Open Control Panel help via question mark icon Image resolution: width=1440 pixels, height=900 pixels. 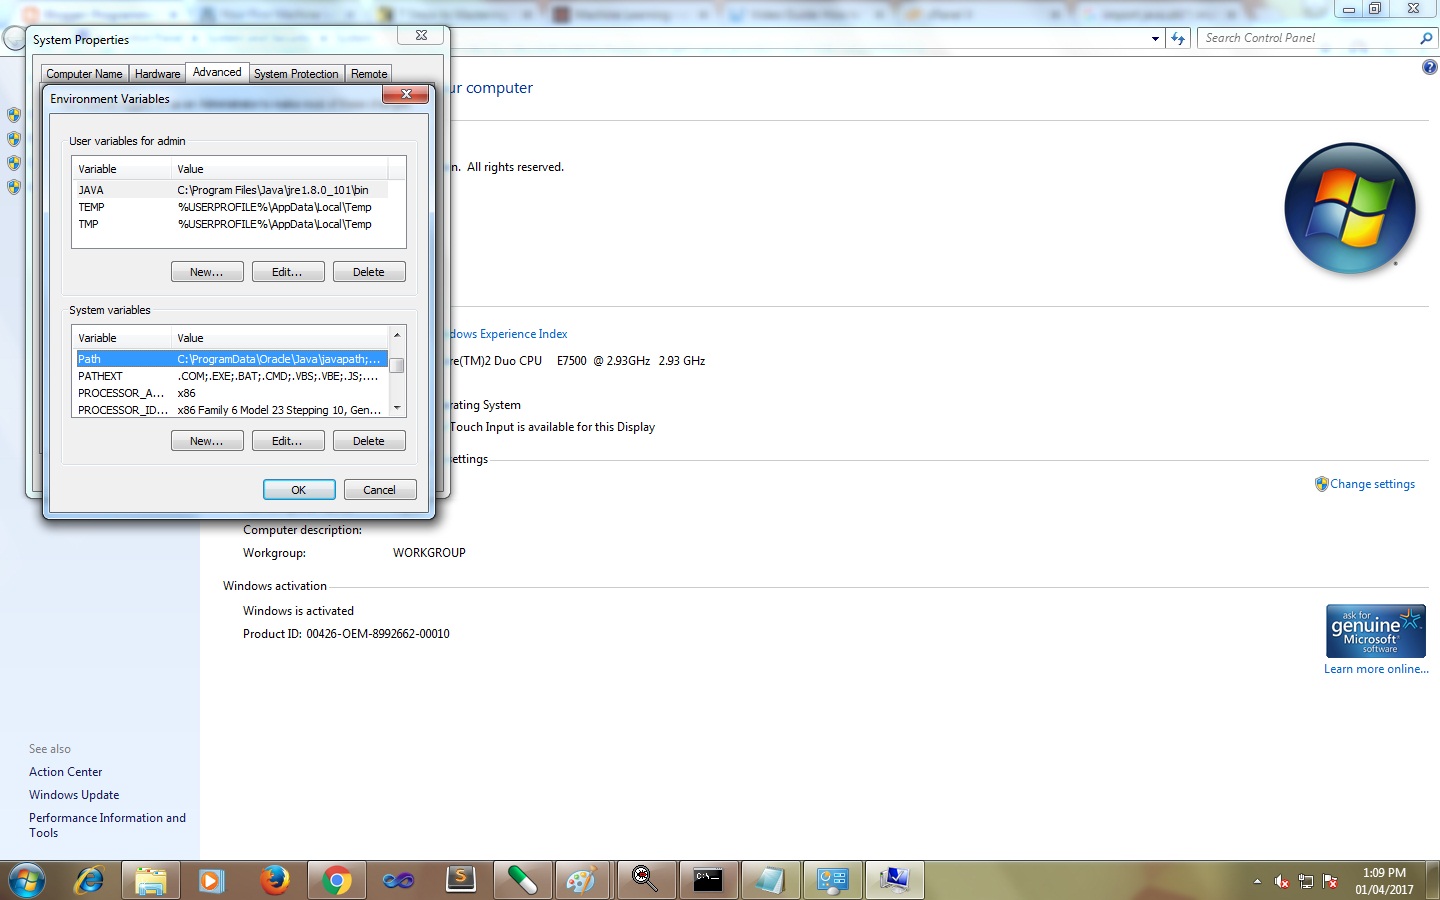1429,67
